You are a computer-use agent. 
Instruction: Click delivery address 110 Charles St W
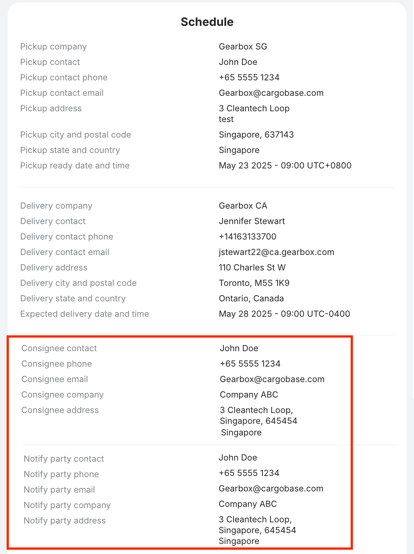252,267
